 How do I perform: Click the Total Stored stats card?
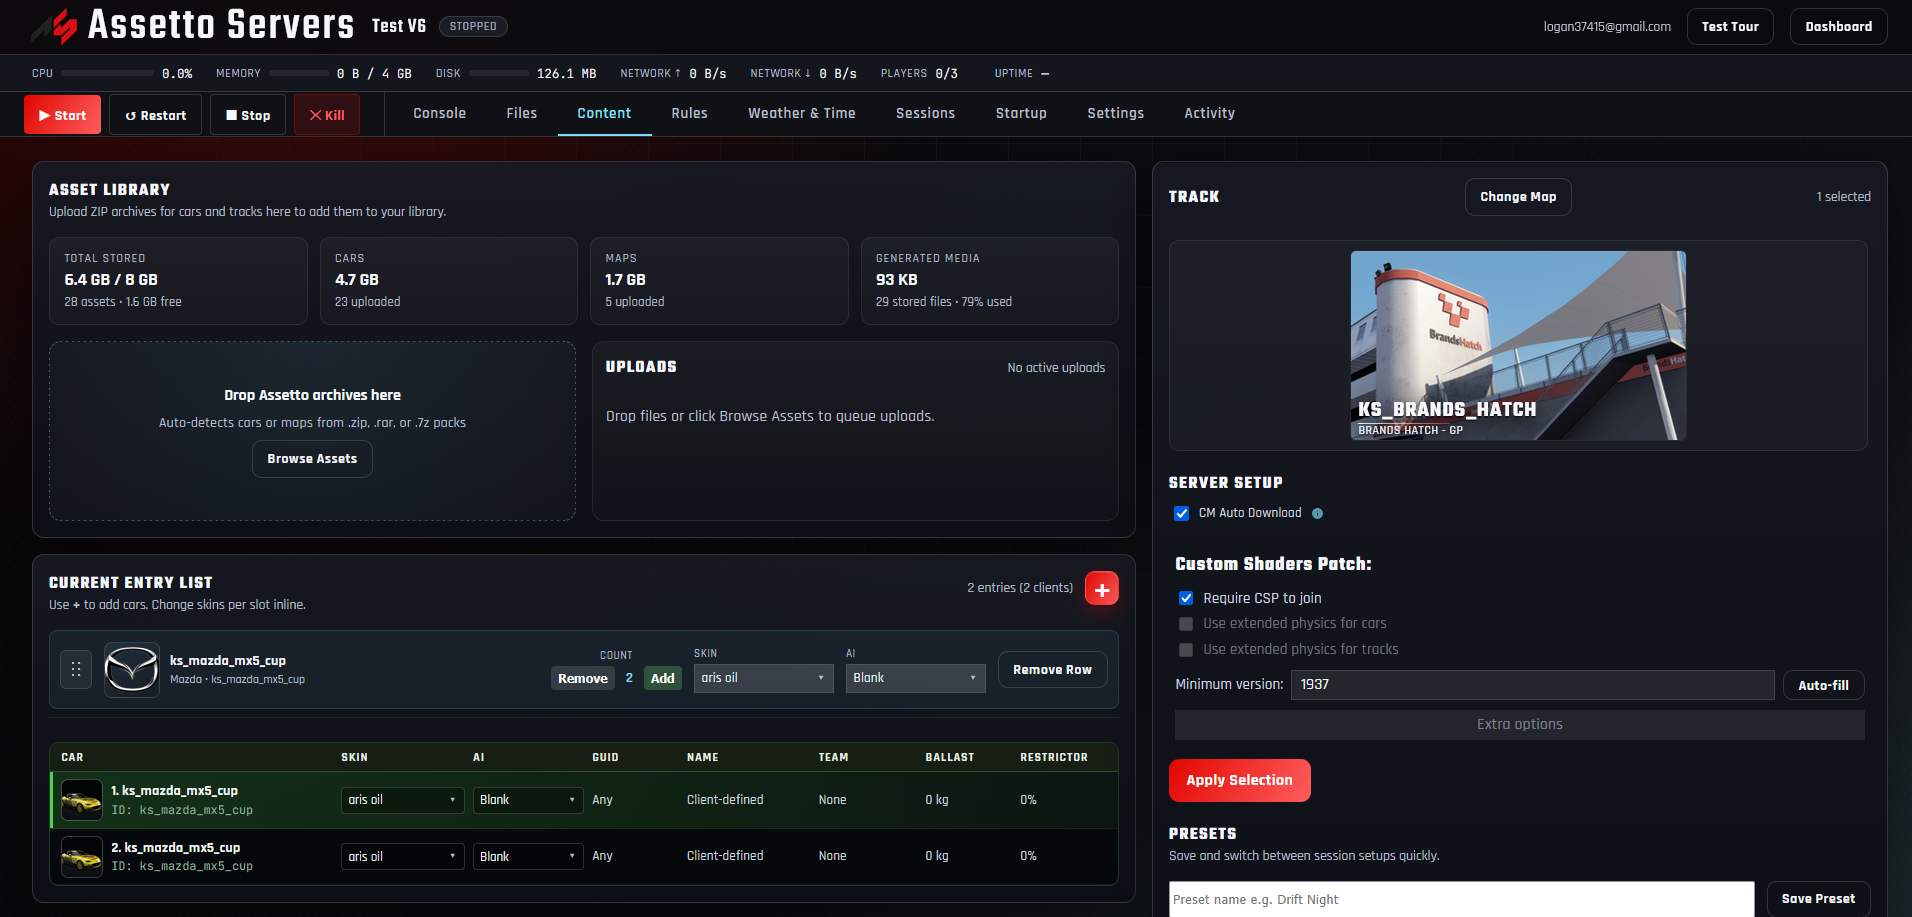click(178, 281)
